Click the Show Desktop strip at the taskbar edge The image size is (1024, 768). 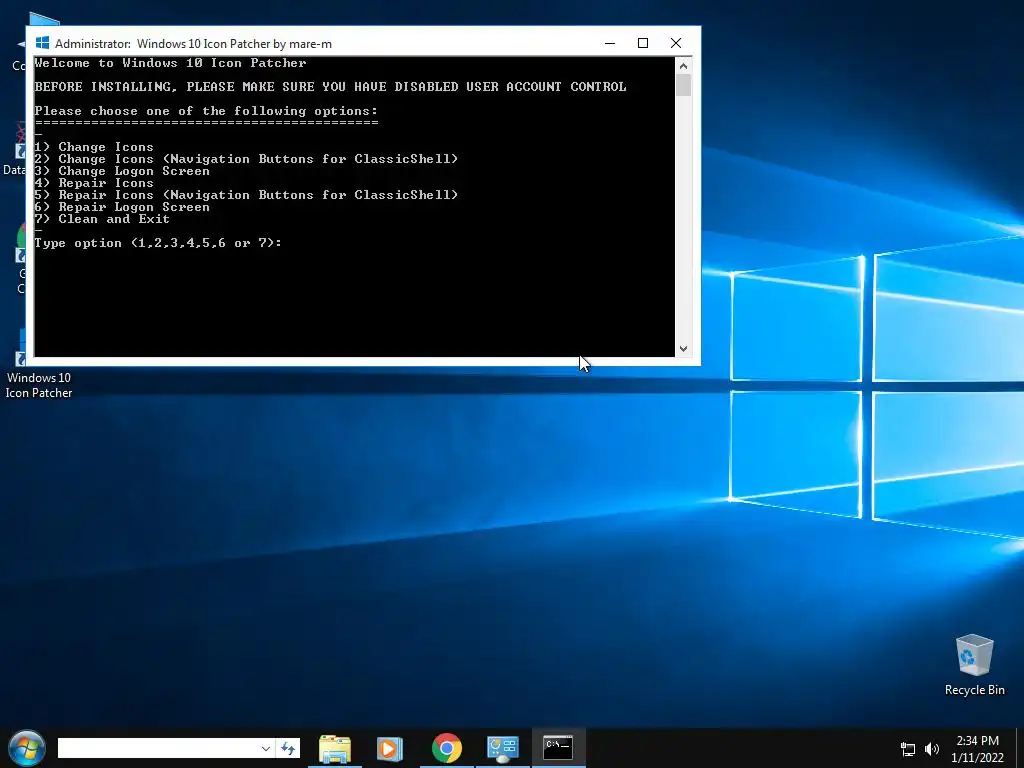point(1020,748)
